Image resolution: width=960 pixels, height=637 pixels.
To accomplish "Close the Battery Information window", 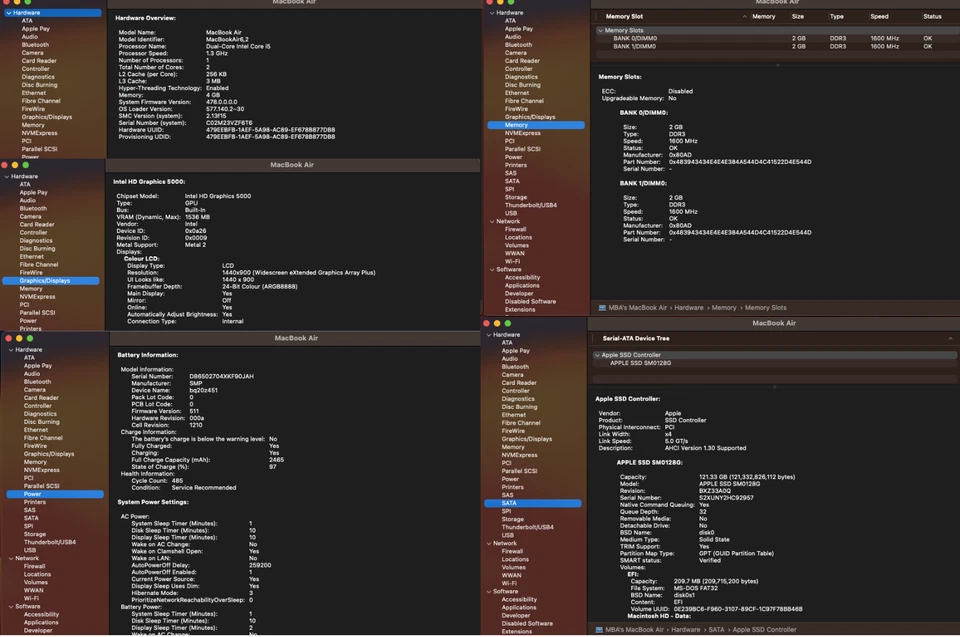I will 9,339.
